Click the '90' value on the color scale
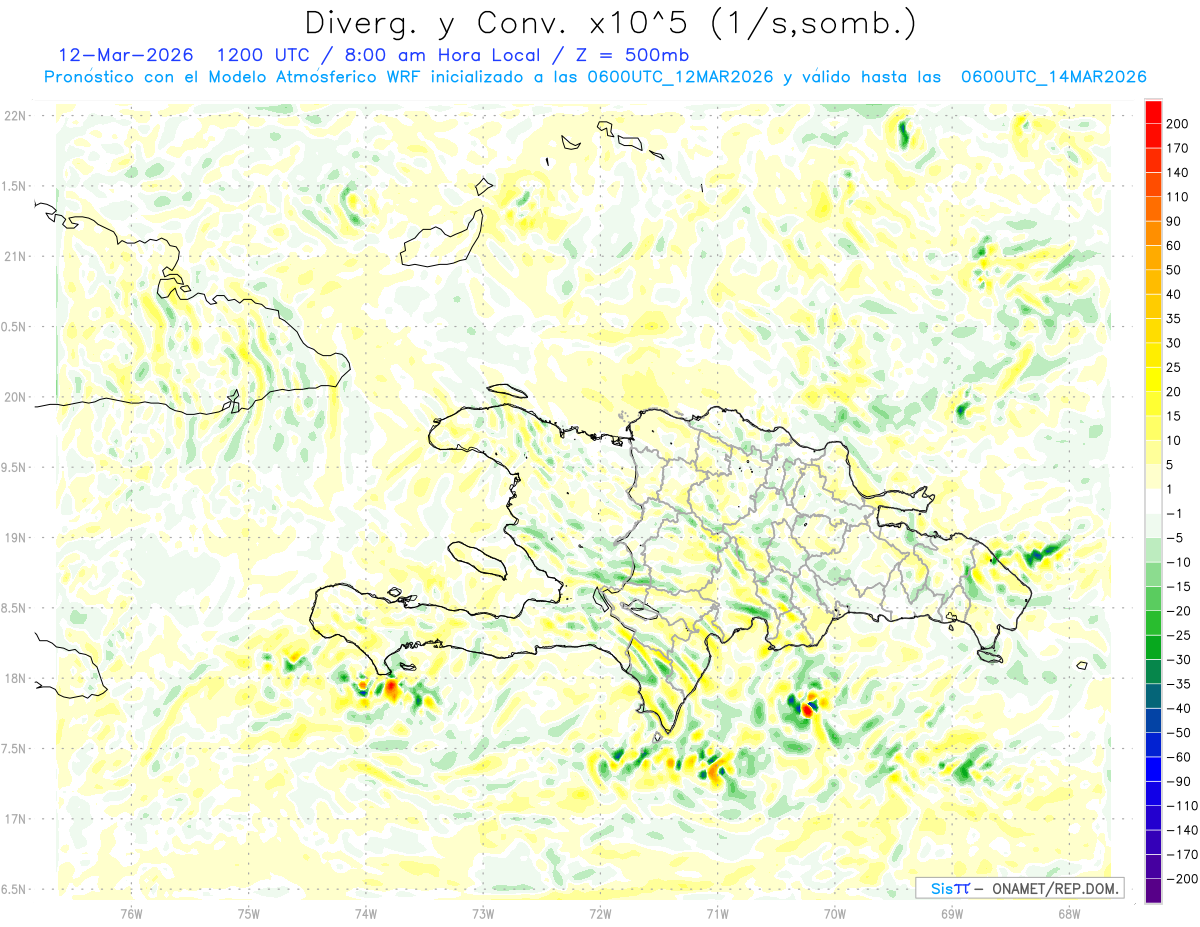Screen dimensions: 1200x927 pyautogui.click(x=1175, y=221)
